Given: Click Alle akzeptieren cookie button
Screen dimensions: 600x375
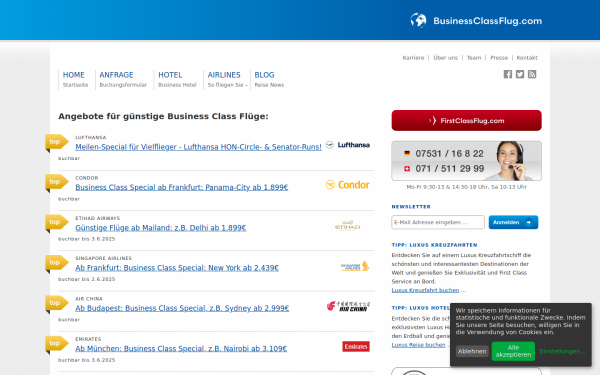Looking at the screenshot, I should (513, 351).
